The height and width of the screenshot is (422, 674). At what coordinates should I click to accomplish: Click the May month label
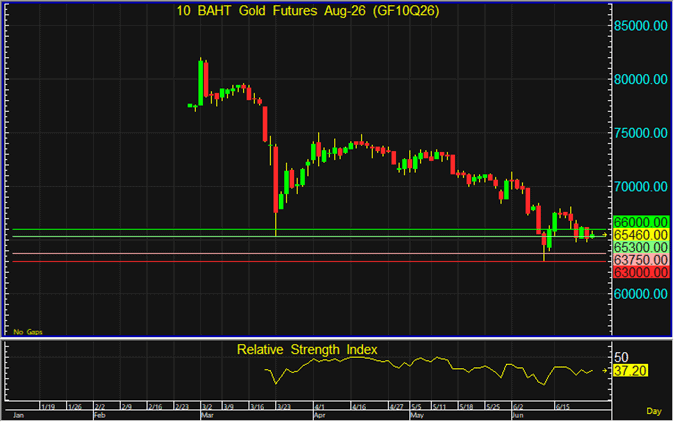coord(417,415)
